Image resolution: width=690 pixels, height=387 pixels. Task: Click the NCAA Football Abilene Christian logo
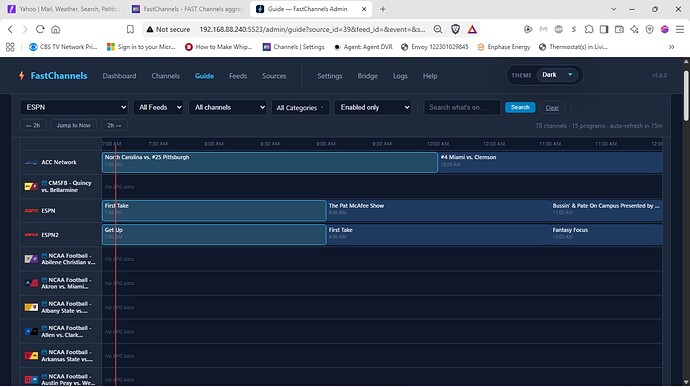[31, 259]
